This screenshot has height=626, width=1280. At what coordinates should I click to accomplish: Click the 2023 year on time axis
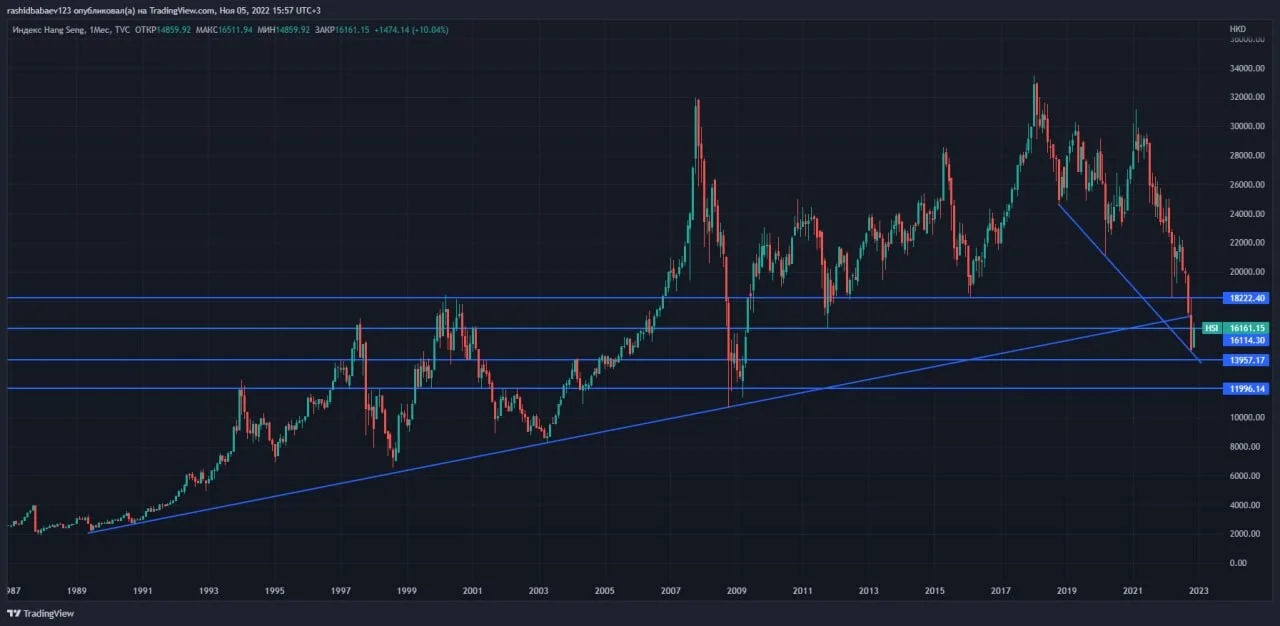(1199, 591)
